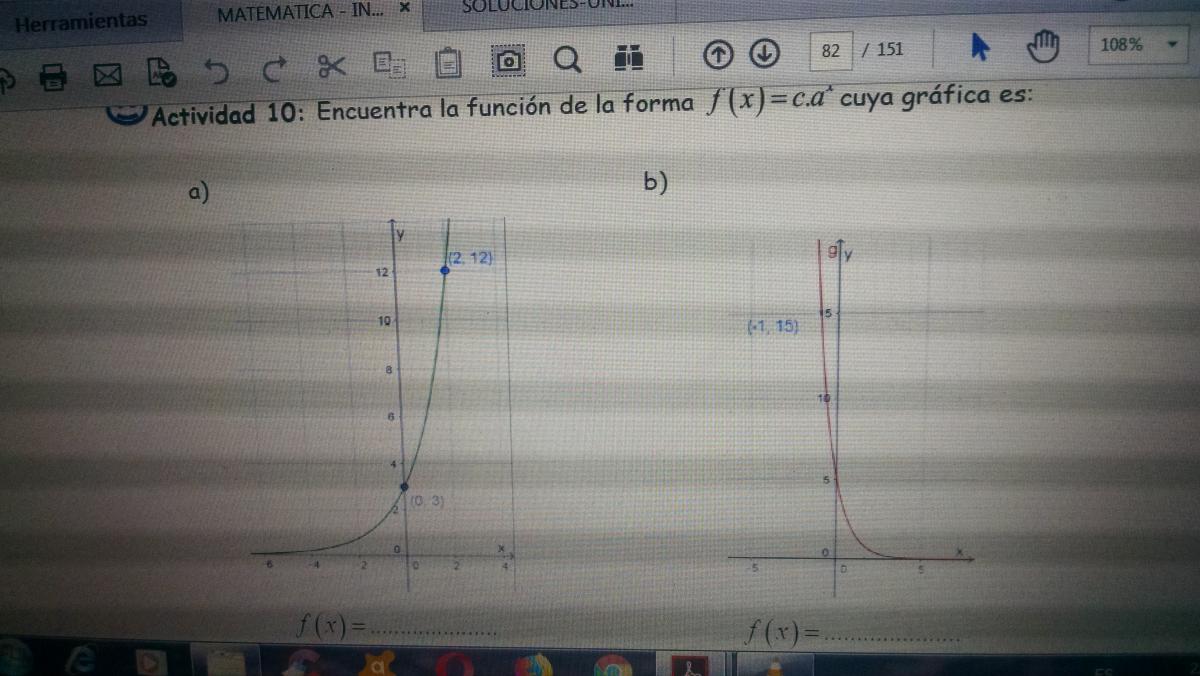1200x676 pixels.
Task: Click the scissors cut icon
Action: tap(331, 67)
